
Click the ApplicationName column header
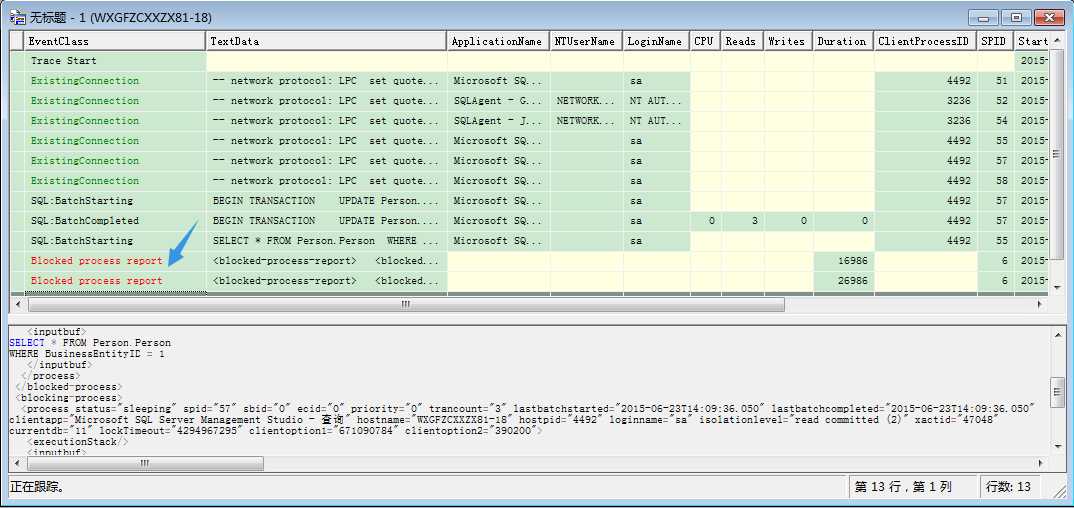498,41
